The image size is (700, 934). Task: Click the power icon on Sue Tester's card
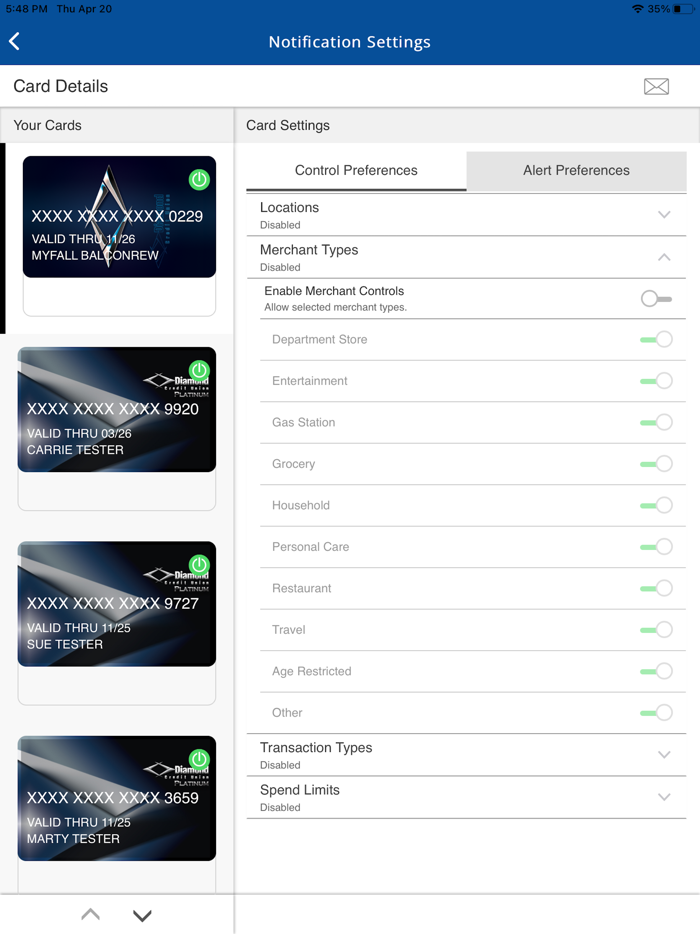[x=199, y=565]
